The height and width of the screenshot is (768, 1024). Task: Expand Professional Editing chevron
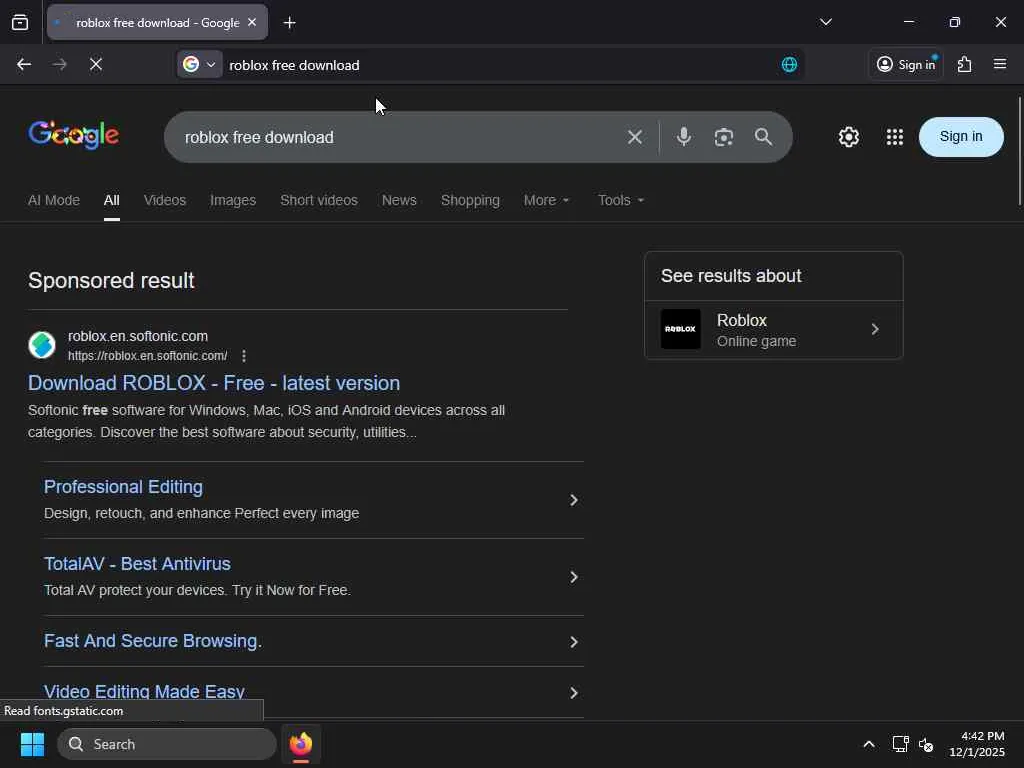tap(573, 500)
